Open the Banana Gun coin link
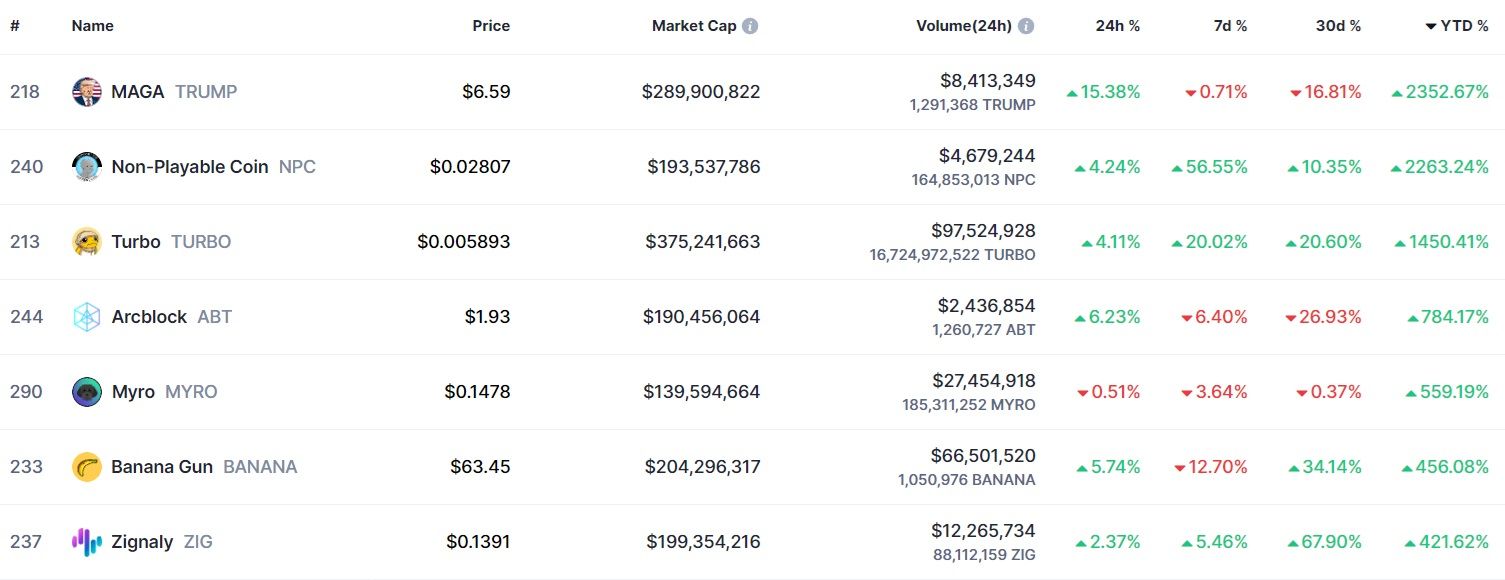 coord(162,467)
